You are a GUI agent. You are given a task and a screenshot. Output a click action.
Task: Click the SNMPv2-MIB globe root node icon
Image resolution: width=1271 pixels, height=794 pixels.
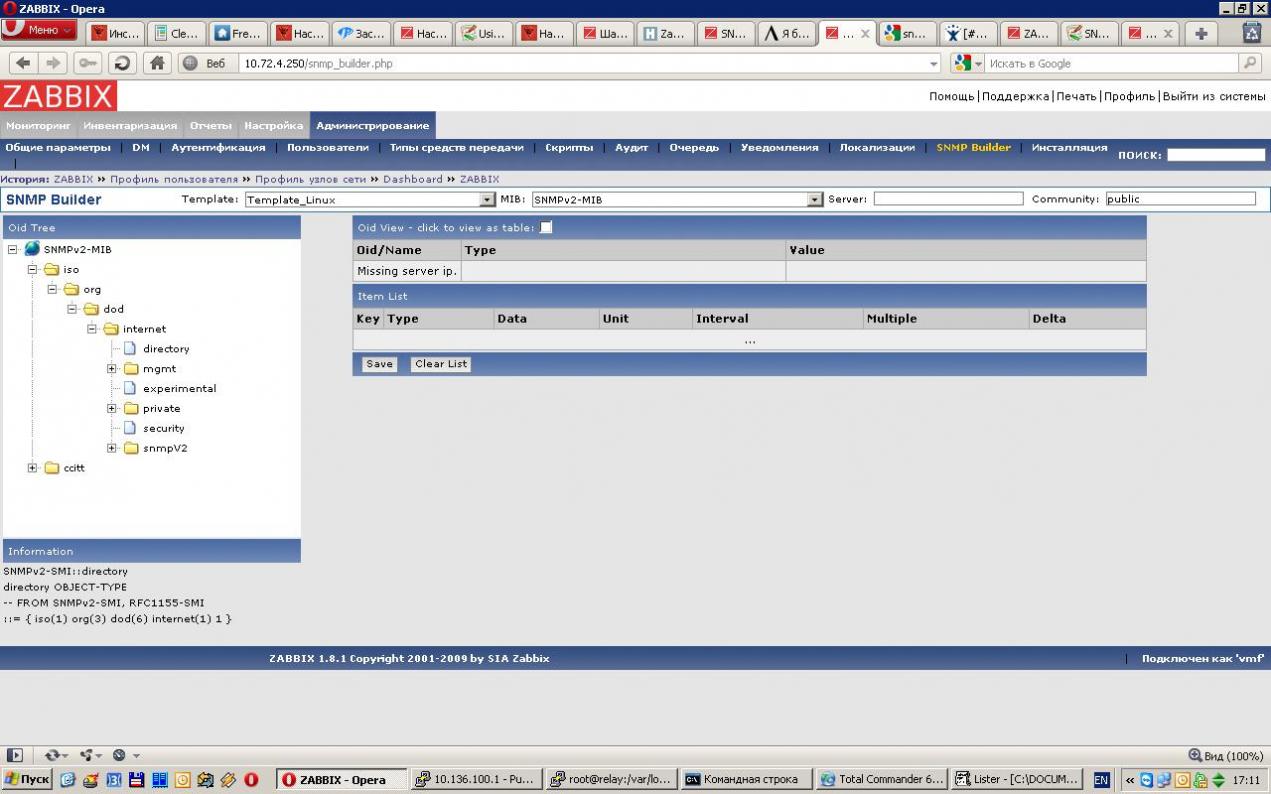32,249
